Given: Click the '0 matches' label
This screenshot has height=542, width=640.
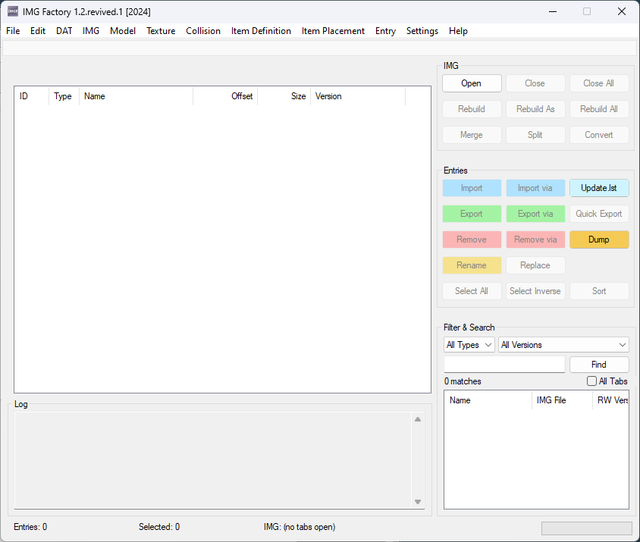Looking at the screenshot, I should (462, 381).
